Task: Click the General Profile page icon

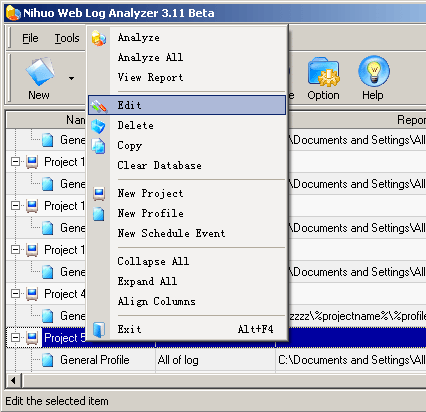Action: pyautogui.click(x=48, y=360)
